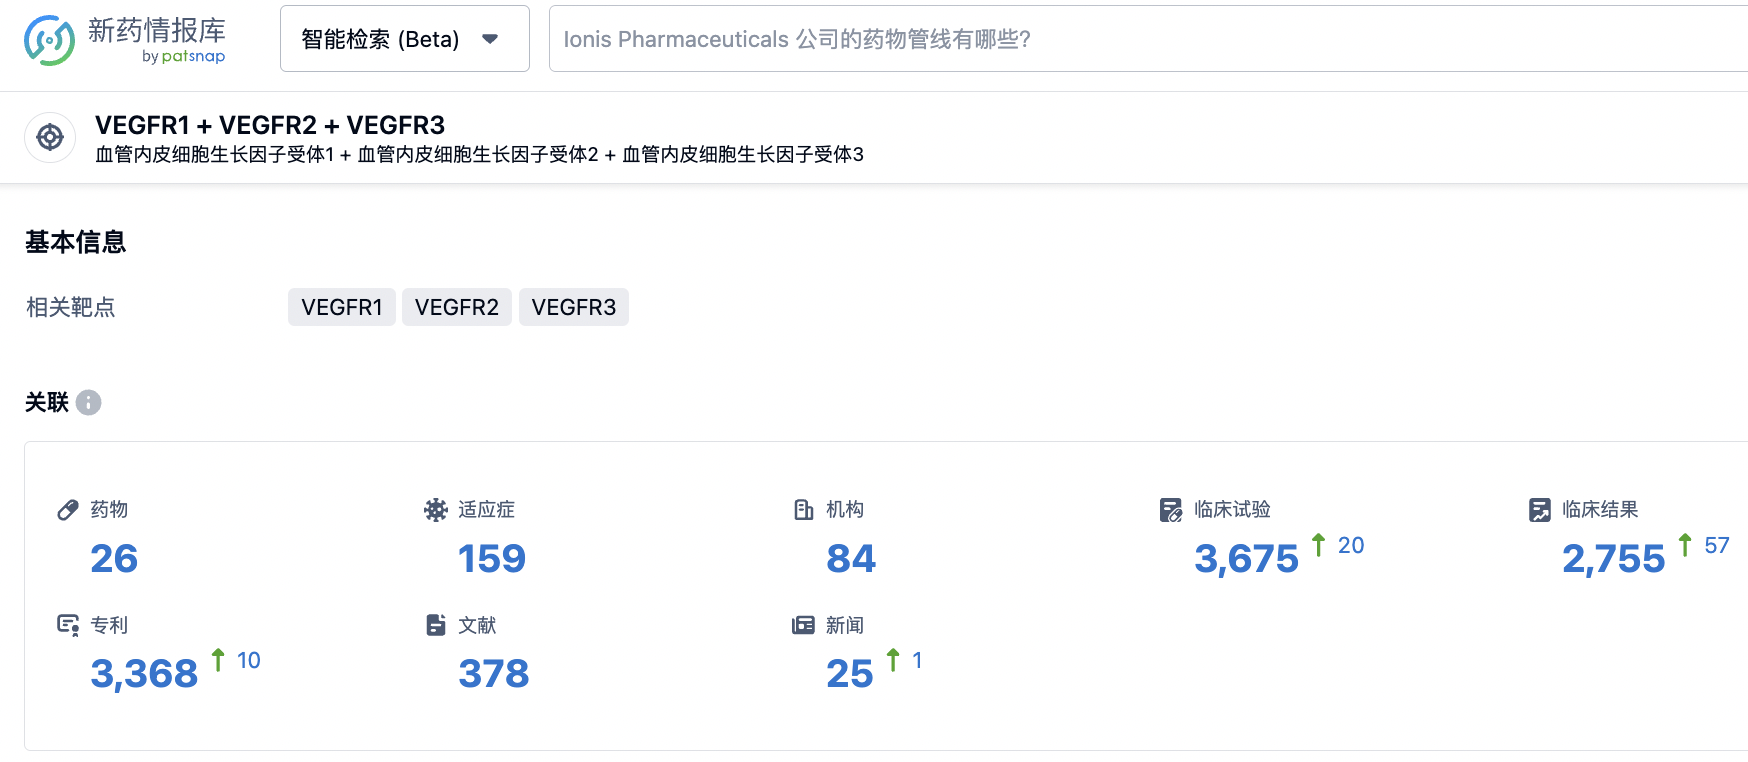Open the 智能检索 (Beta) dropdown

pyautogui.click(x=404, y=39)
